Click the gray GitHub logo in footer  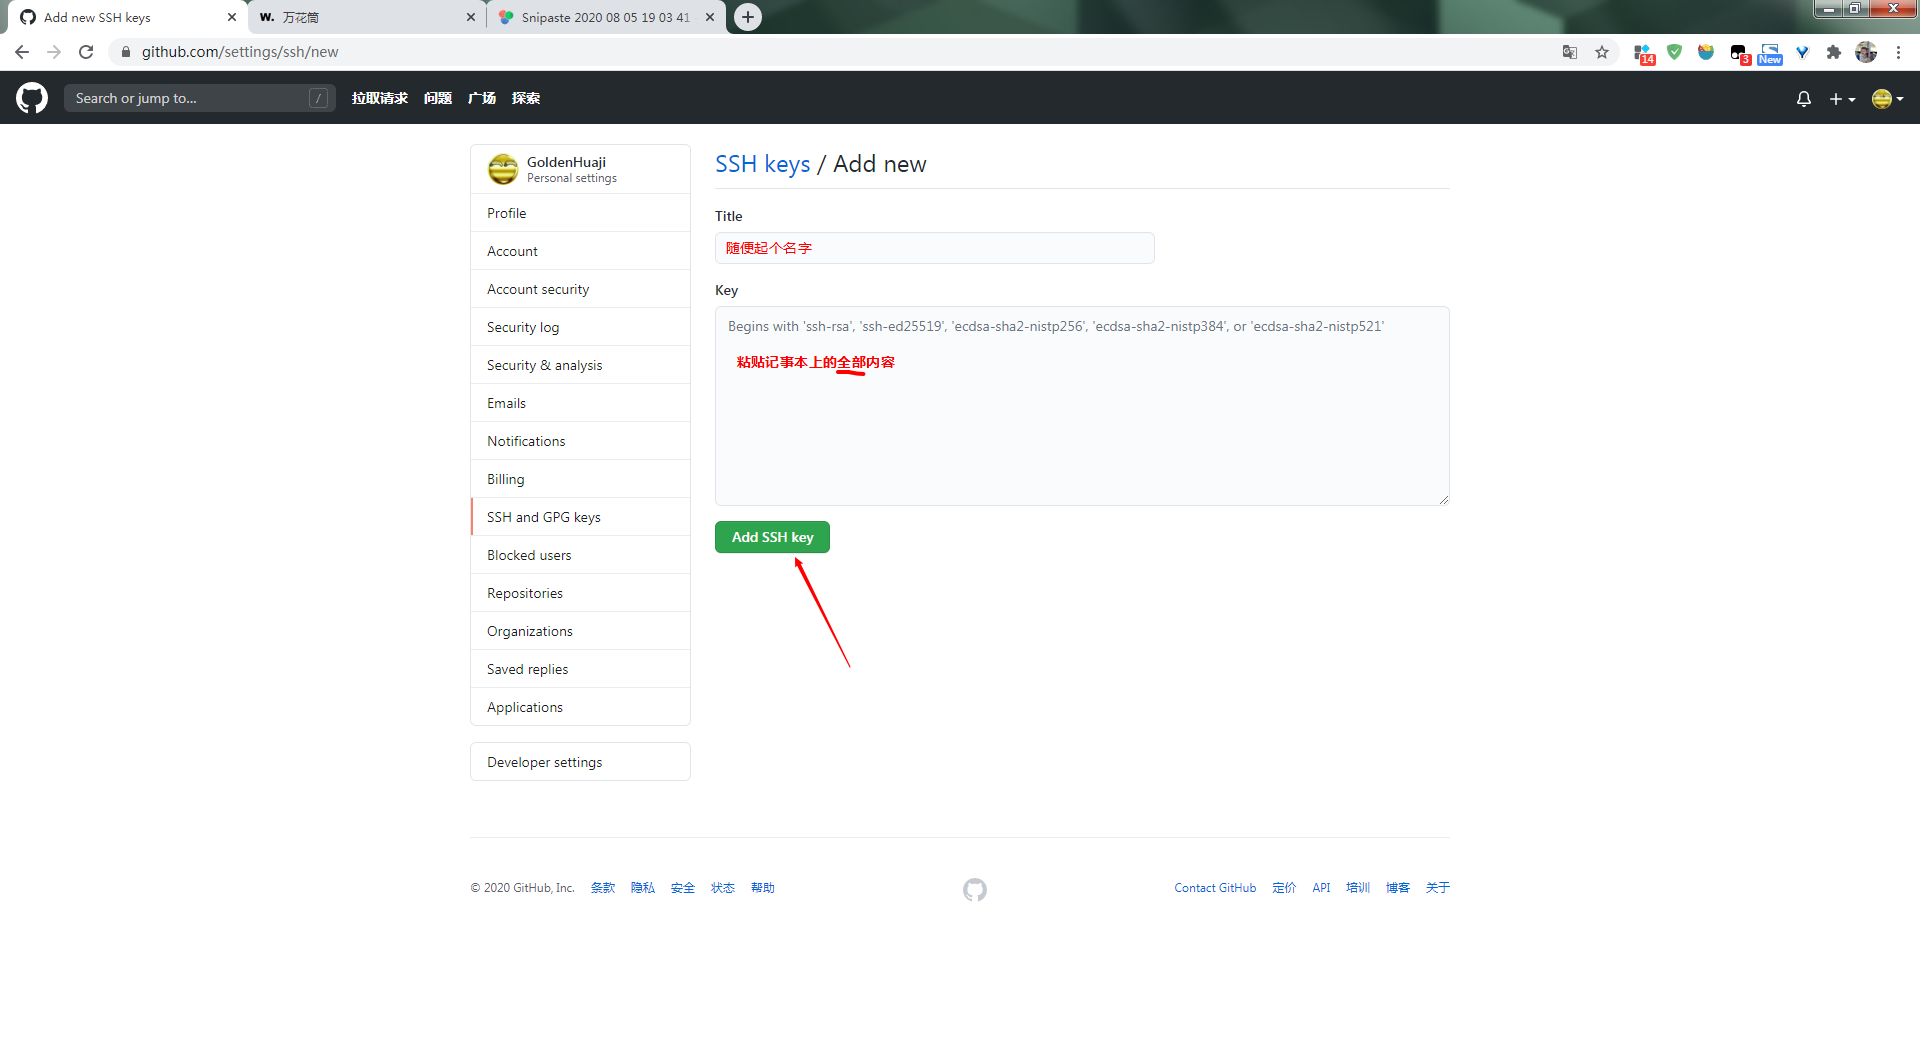pos(975,889)
